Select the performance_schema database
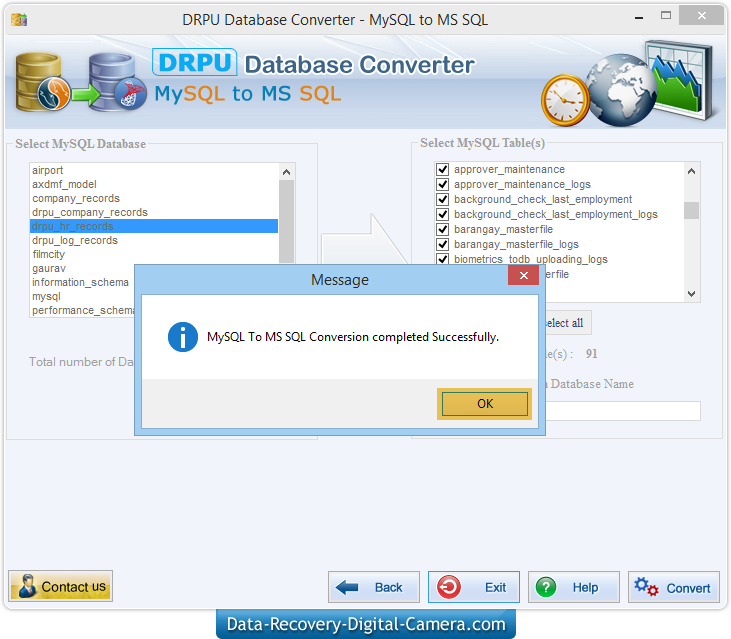The image size is (731, 639). pyautogui.click(x=83, y=310)
